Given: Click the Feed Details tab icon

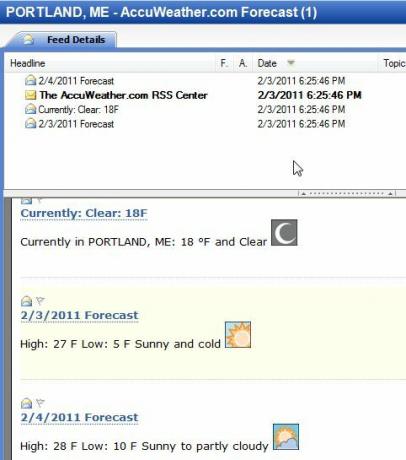Looking at the screenshot, I should tap(28, 40).
